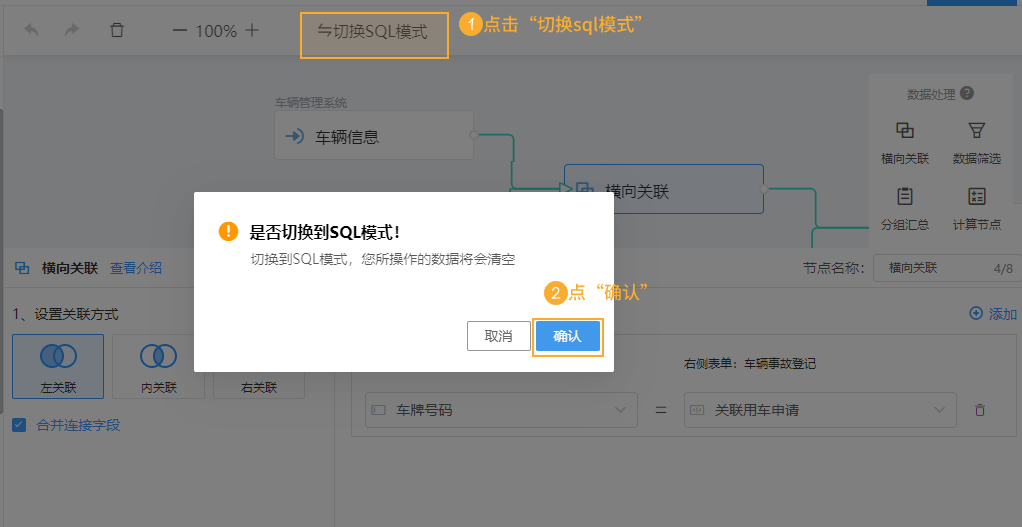
Task: Click the 1、设置关联方式 heading
Action: tap(66, 314)
